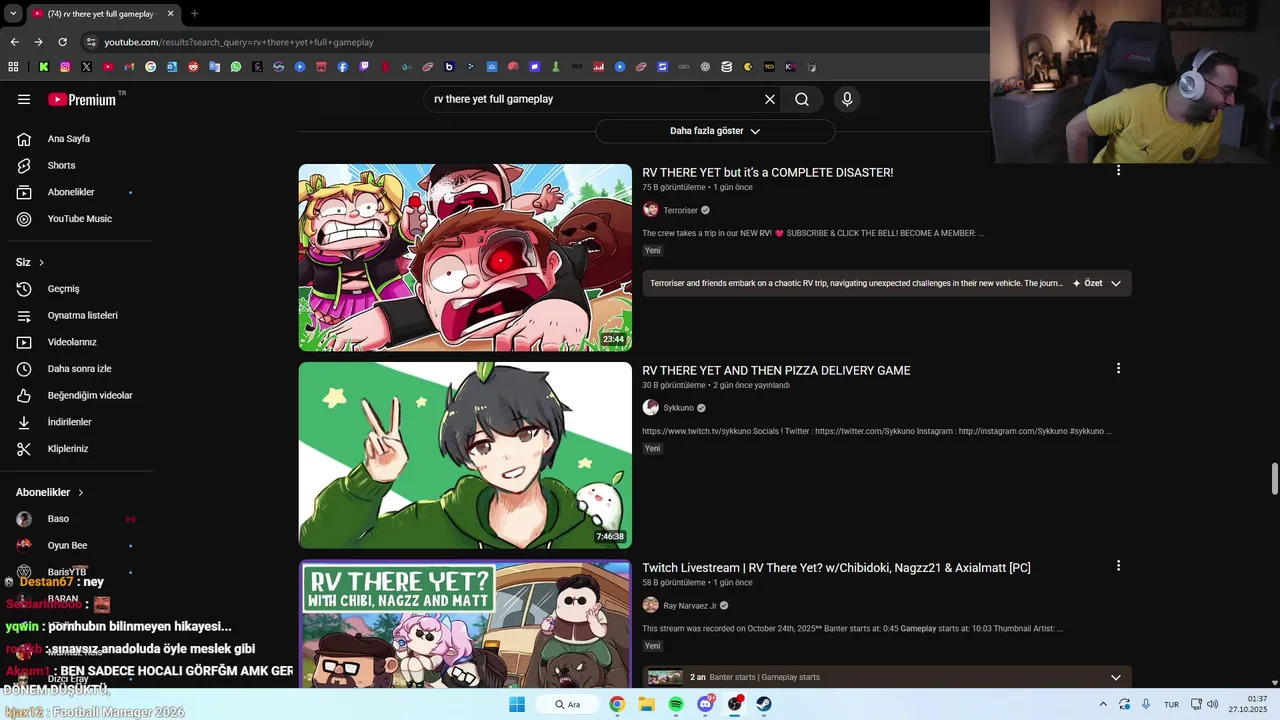The image size is (1280, 720).
Task: Click the address bar URL
Action: [239, 42]
